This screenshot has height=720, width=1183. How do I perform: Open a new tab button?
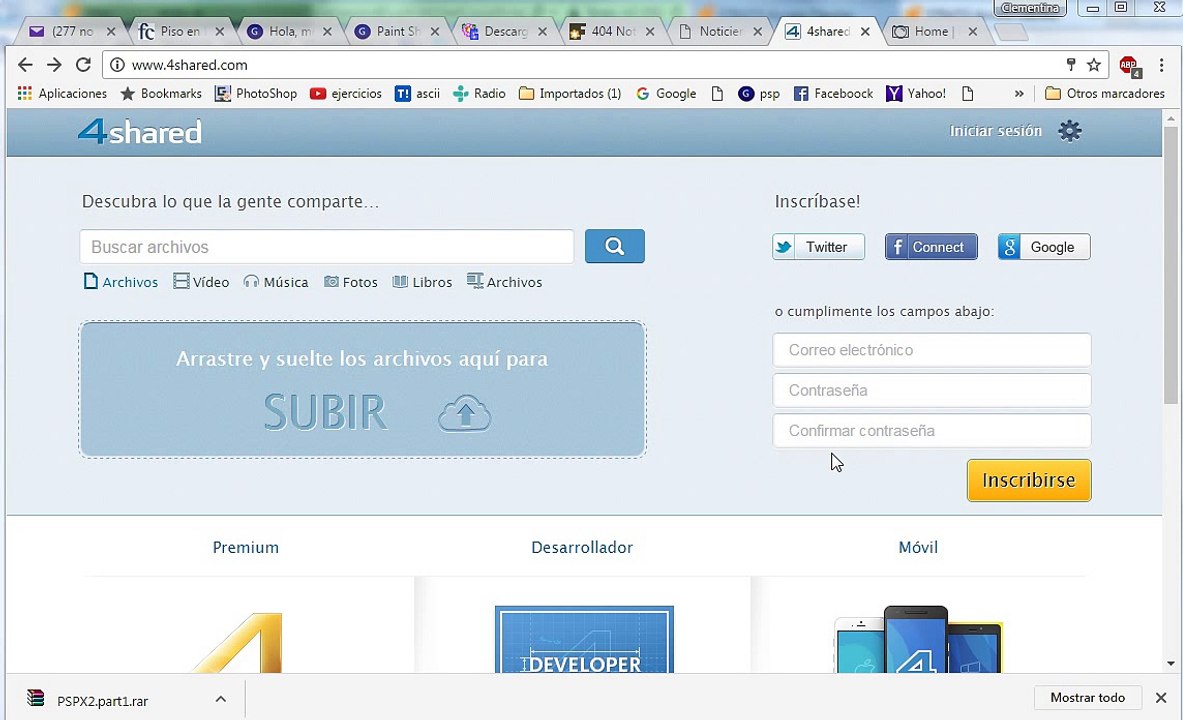pos(1011,32)
